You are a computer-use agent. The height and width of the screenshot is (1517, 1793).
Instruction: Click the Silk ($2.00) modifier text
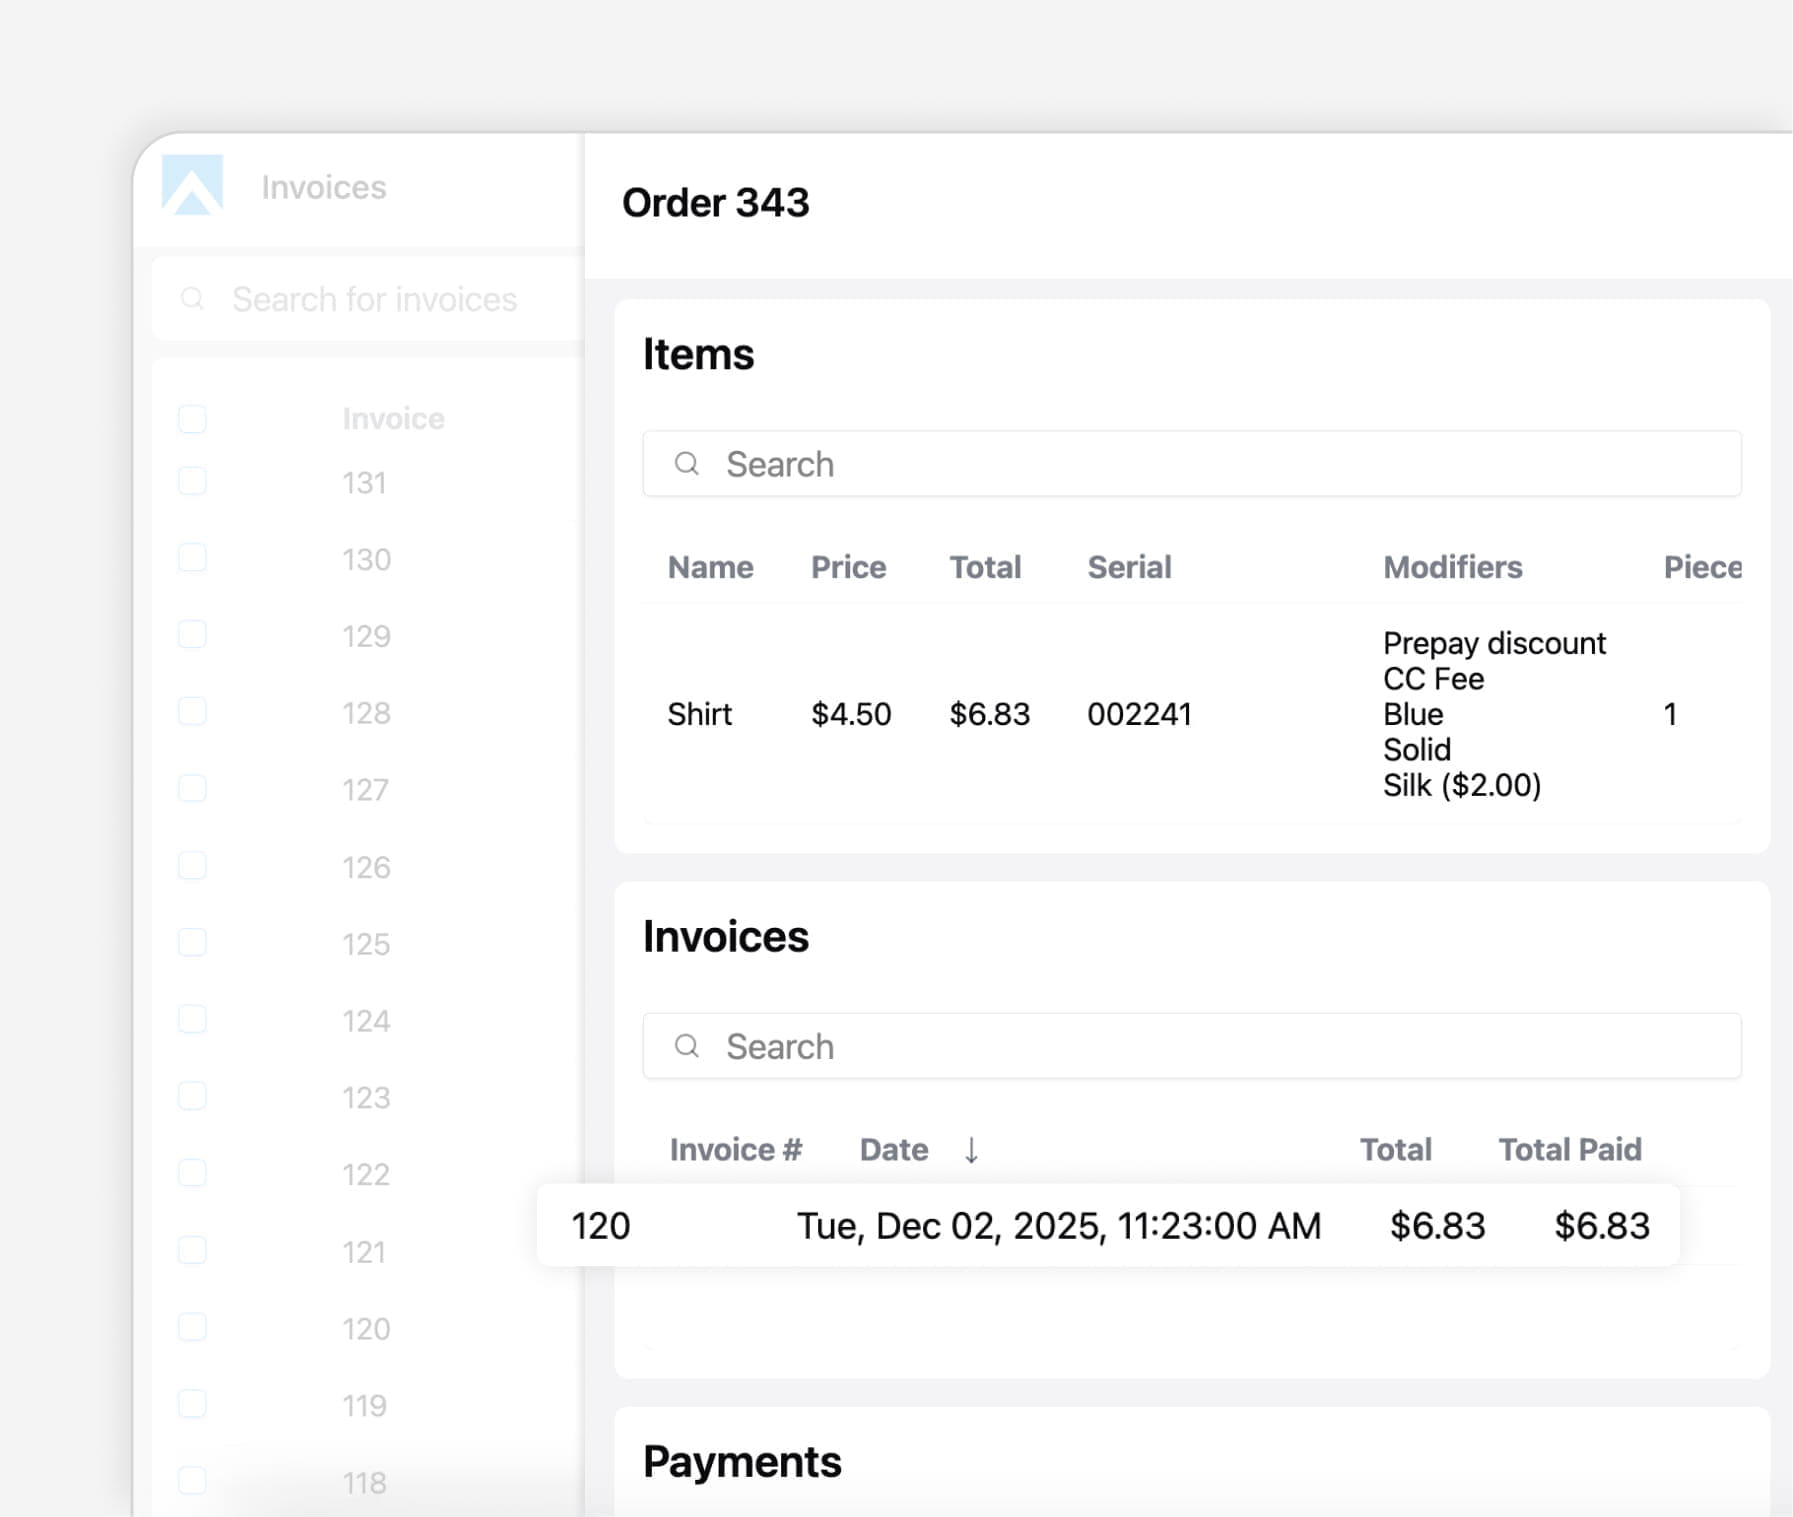click(x=1463, y=785)
